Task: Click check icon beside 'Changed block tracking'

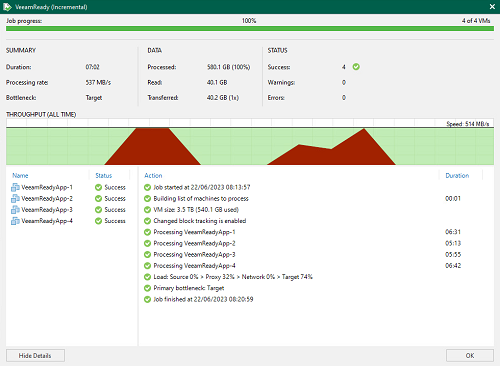Action: pyautogui.click(x=147, y=221)
